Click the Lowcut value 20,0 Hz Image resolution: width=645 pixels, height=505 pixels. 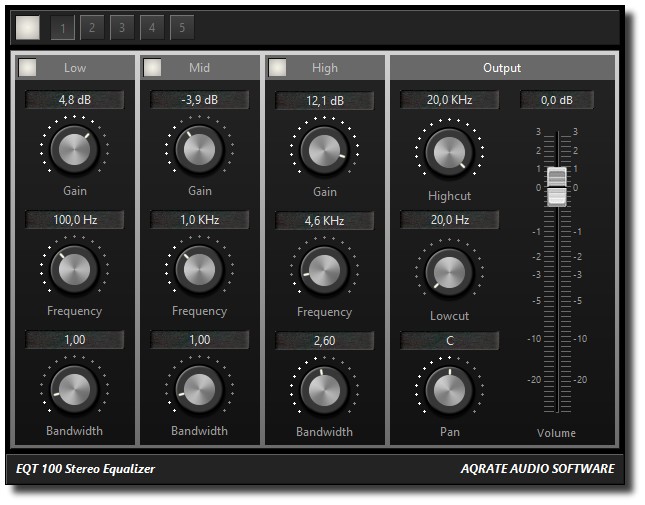tap(450, 220)
